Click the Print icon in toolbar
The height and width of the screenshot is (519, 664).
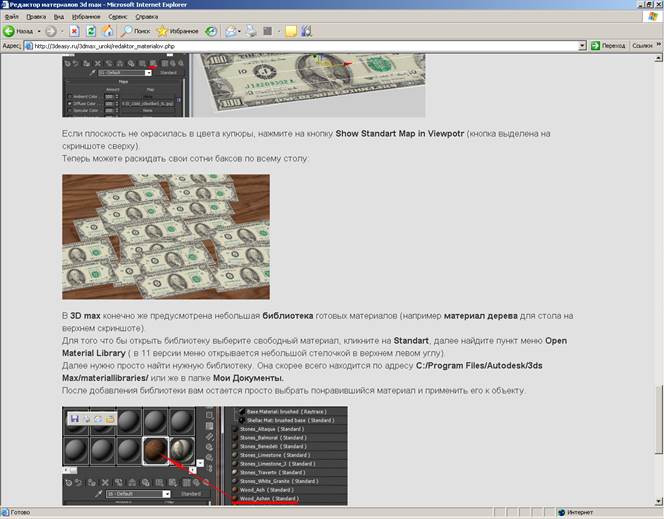[x=252, y=31]
